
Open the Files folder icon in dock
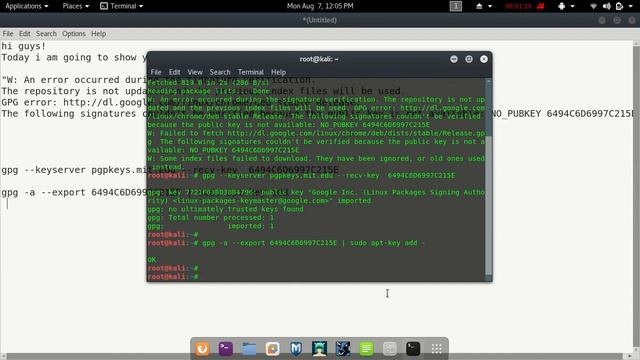coord(249,349)
